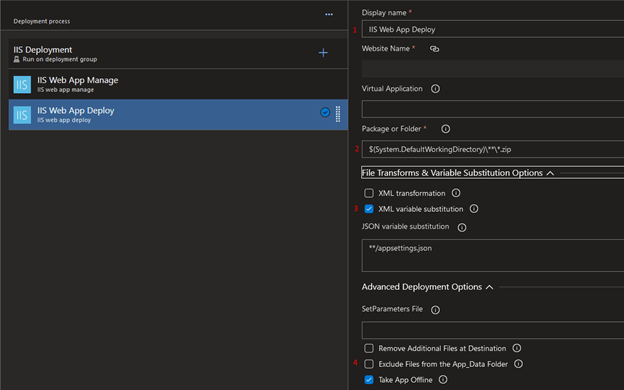The height and width of the screenshot is (390, 624).
Task: Show info for Remove Additional Files at Destination
Action: click(517, 348)
